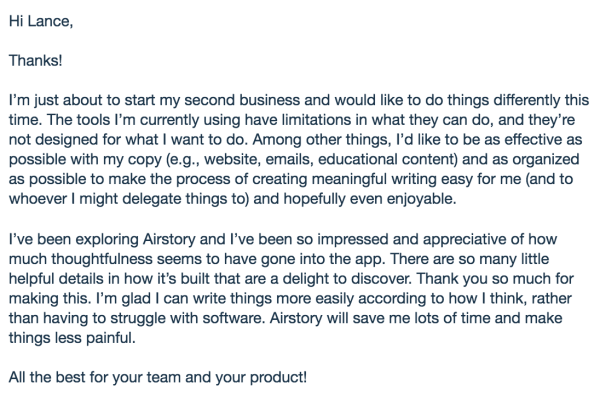600x401 pixels.
Task: Click the phrase 'delight to discover'
Action: tap(346, 279)
